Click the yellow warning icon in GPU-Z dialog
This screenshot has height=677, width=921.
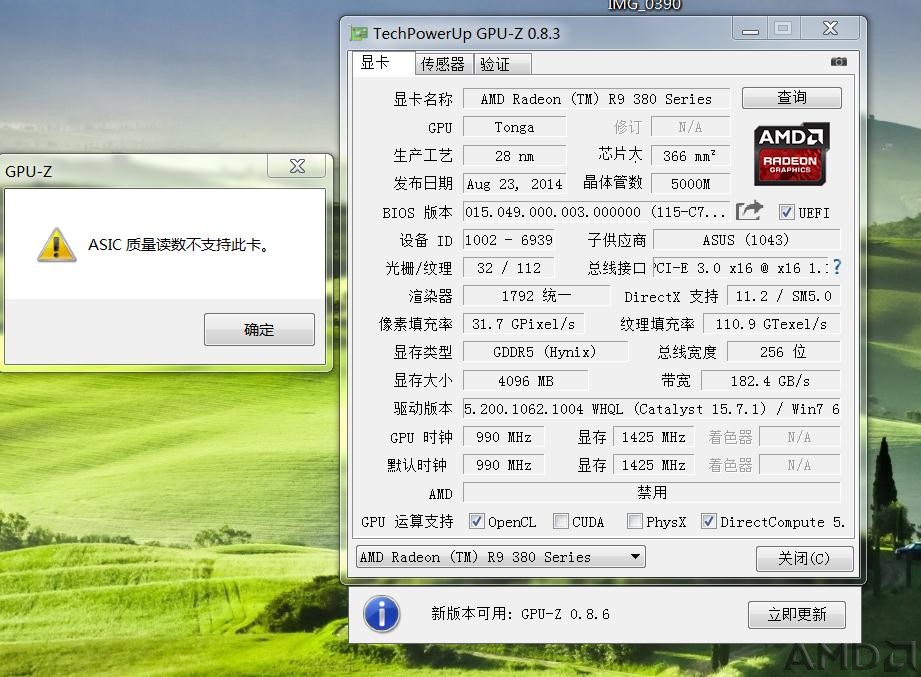click(x=56, y=245)
